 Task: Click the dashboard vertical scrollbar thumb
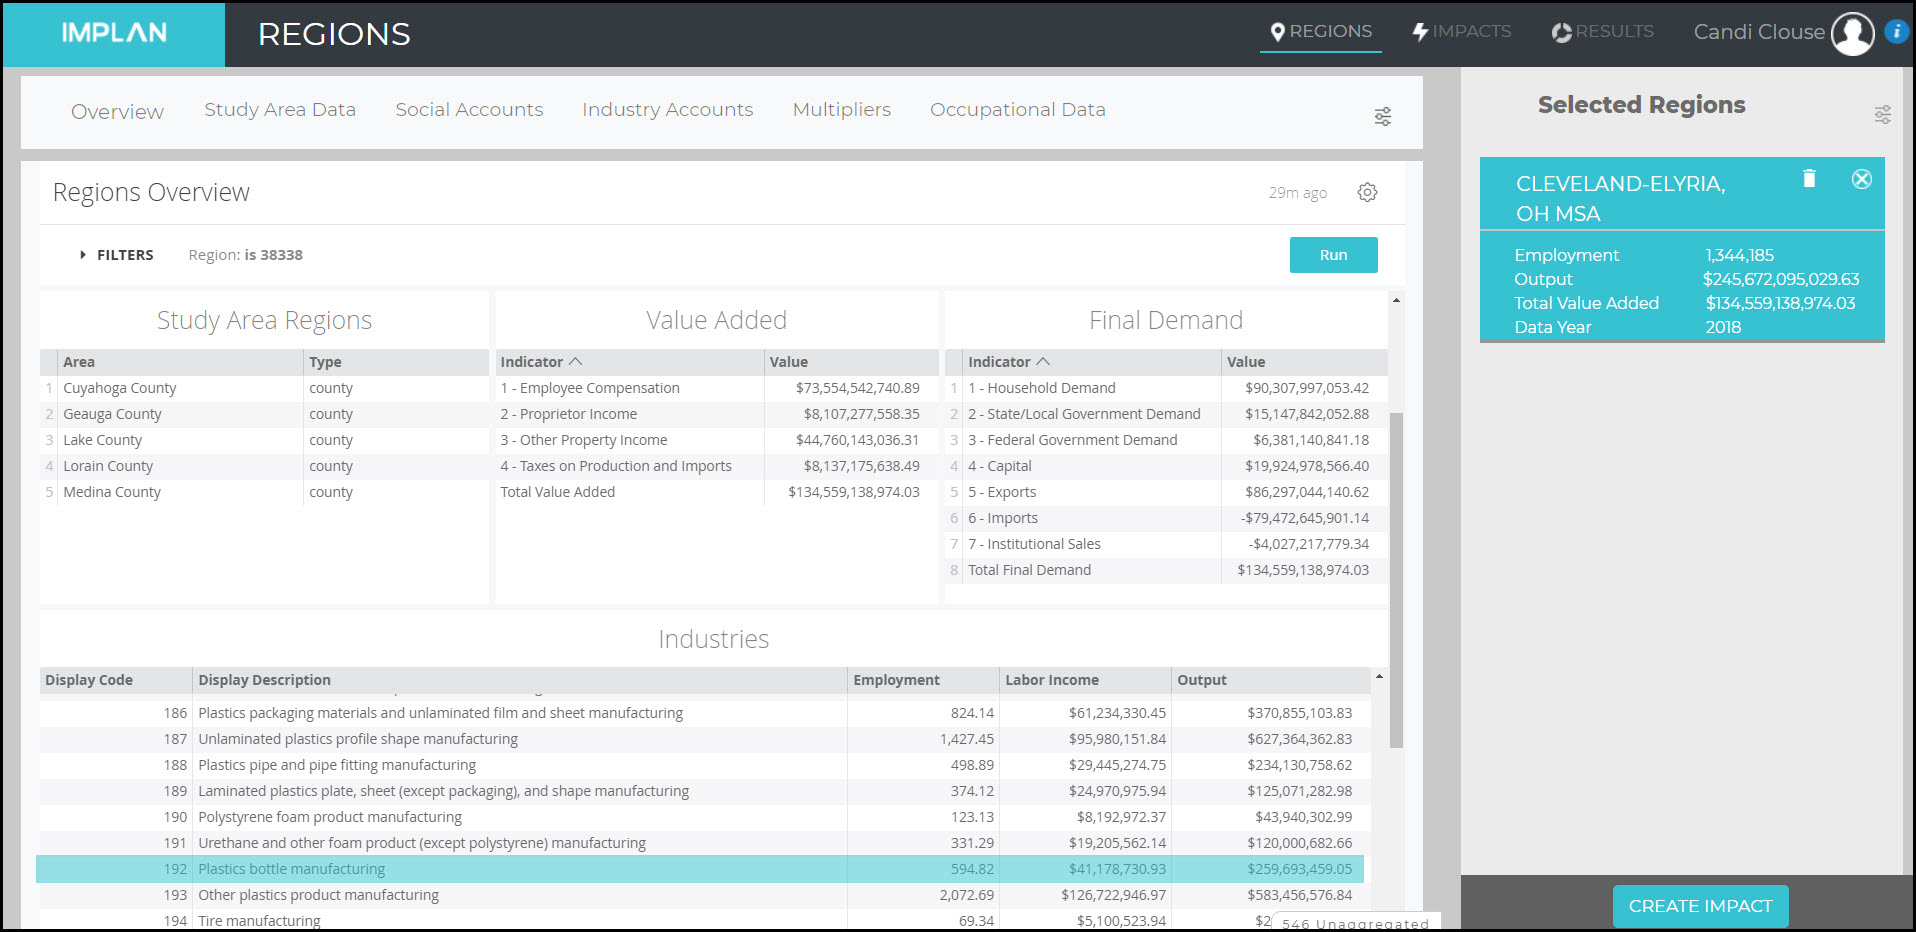pos(1396,580)
